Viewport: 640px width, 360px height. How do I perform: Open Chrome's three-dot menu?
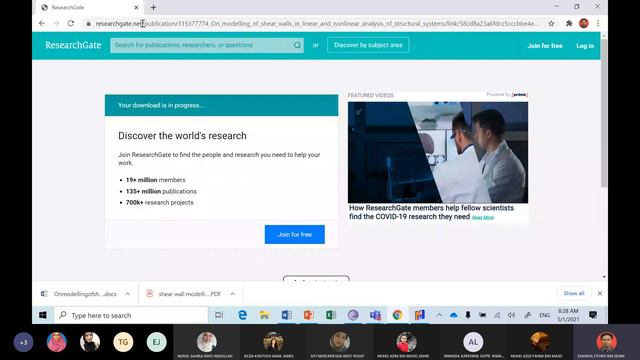pyautogui.click(x=598, y=24)
